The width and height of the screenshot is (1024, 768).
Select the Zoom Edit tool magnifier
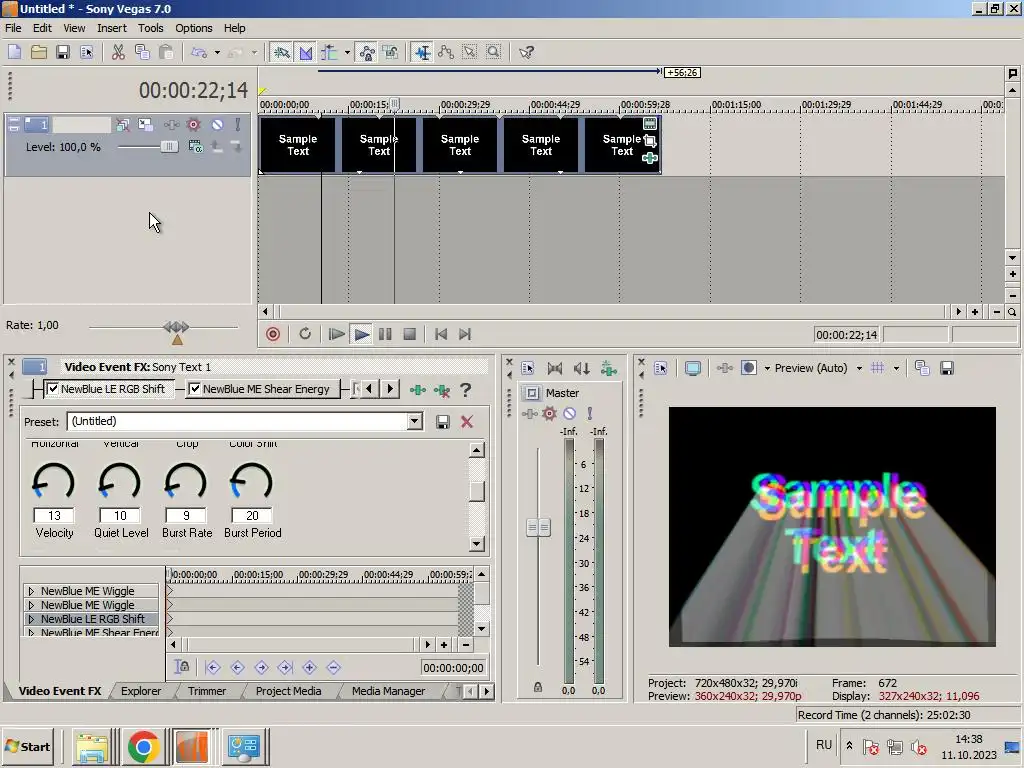coord(494,52)
